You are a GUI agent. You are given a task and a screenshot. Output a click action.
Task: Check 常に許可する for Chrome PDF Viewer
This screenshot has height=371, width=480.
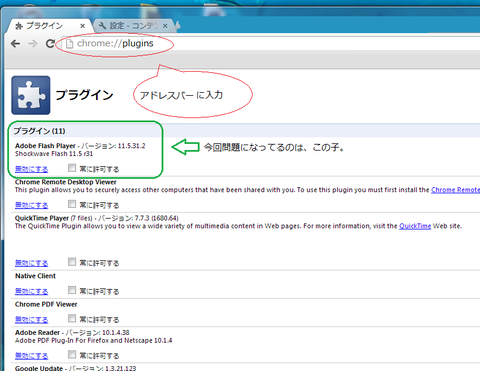coord(72,318)
